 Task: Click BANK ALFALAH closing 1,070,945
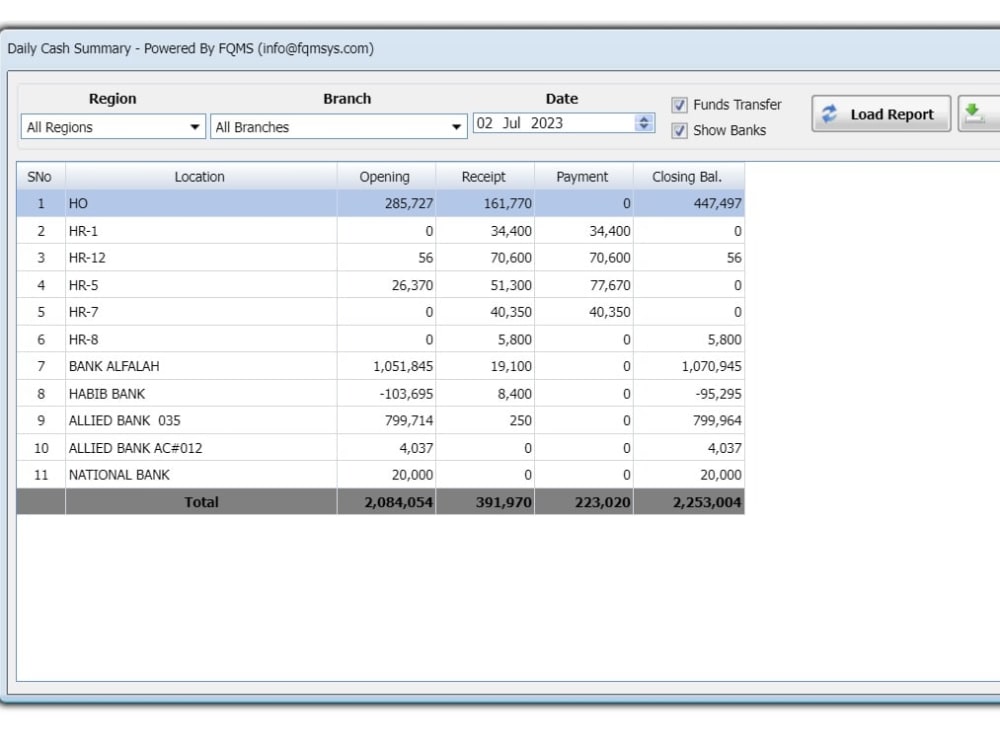tap(712, 366)
